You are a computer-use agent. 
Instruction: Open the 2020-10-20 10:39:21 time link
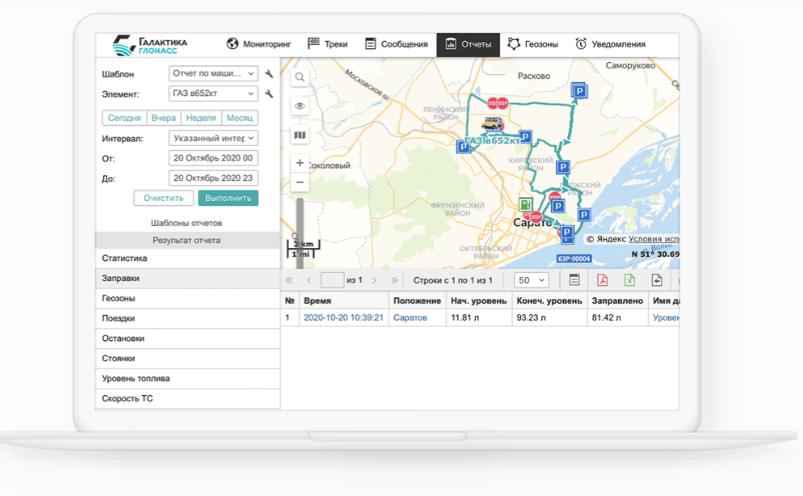pyautogui.click(x=343, y=318)
